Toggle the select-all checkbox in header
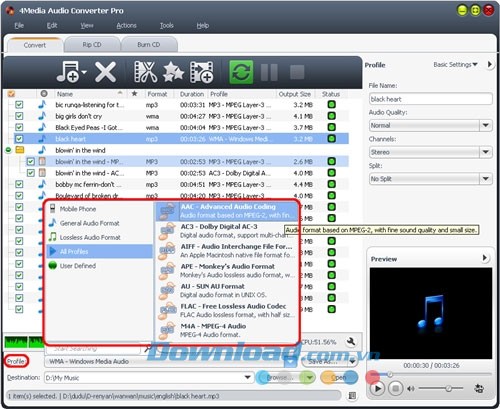Image resolution: width=500 pixels, height=409 pixels. [x=11, y=94]
